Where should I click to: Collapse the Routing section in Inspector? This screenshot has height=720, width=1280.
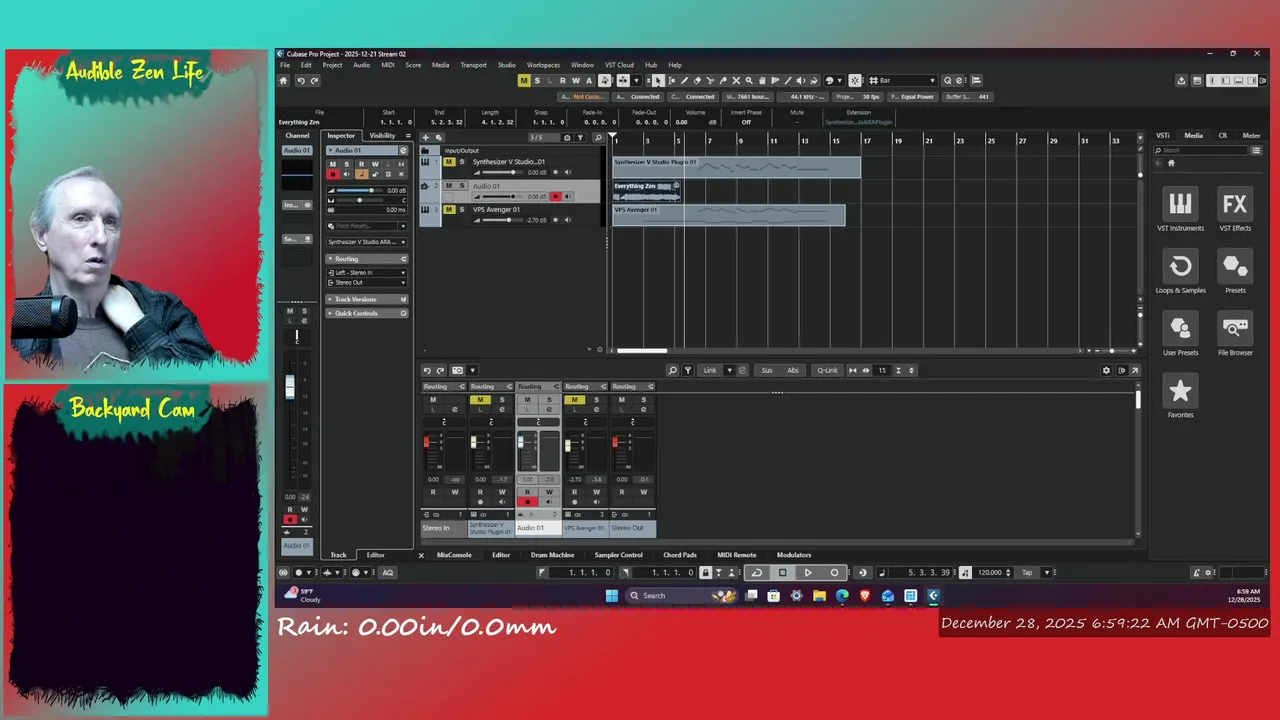(x=367, y=258)
